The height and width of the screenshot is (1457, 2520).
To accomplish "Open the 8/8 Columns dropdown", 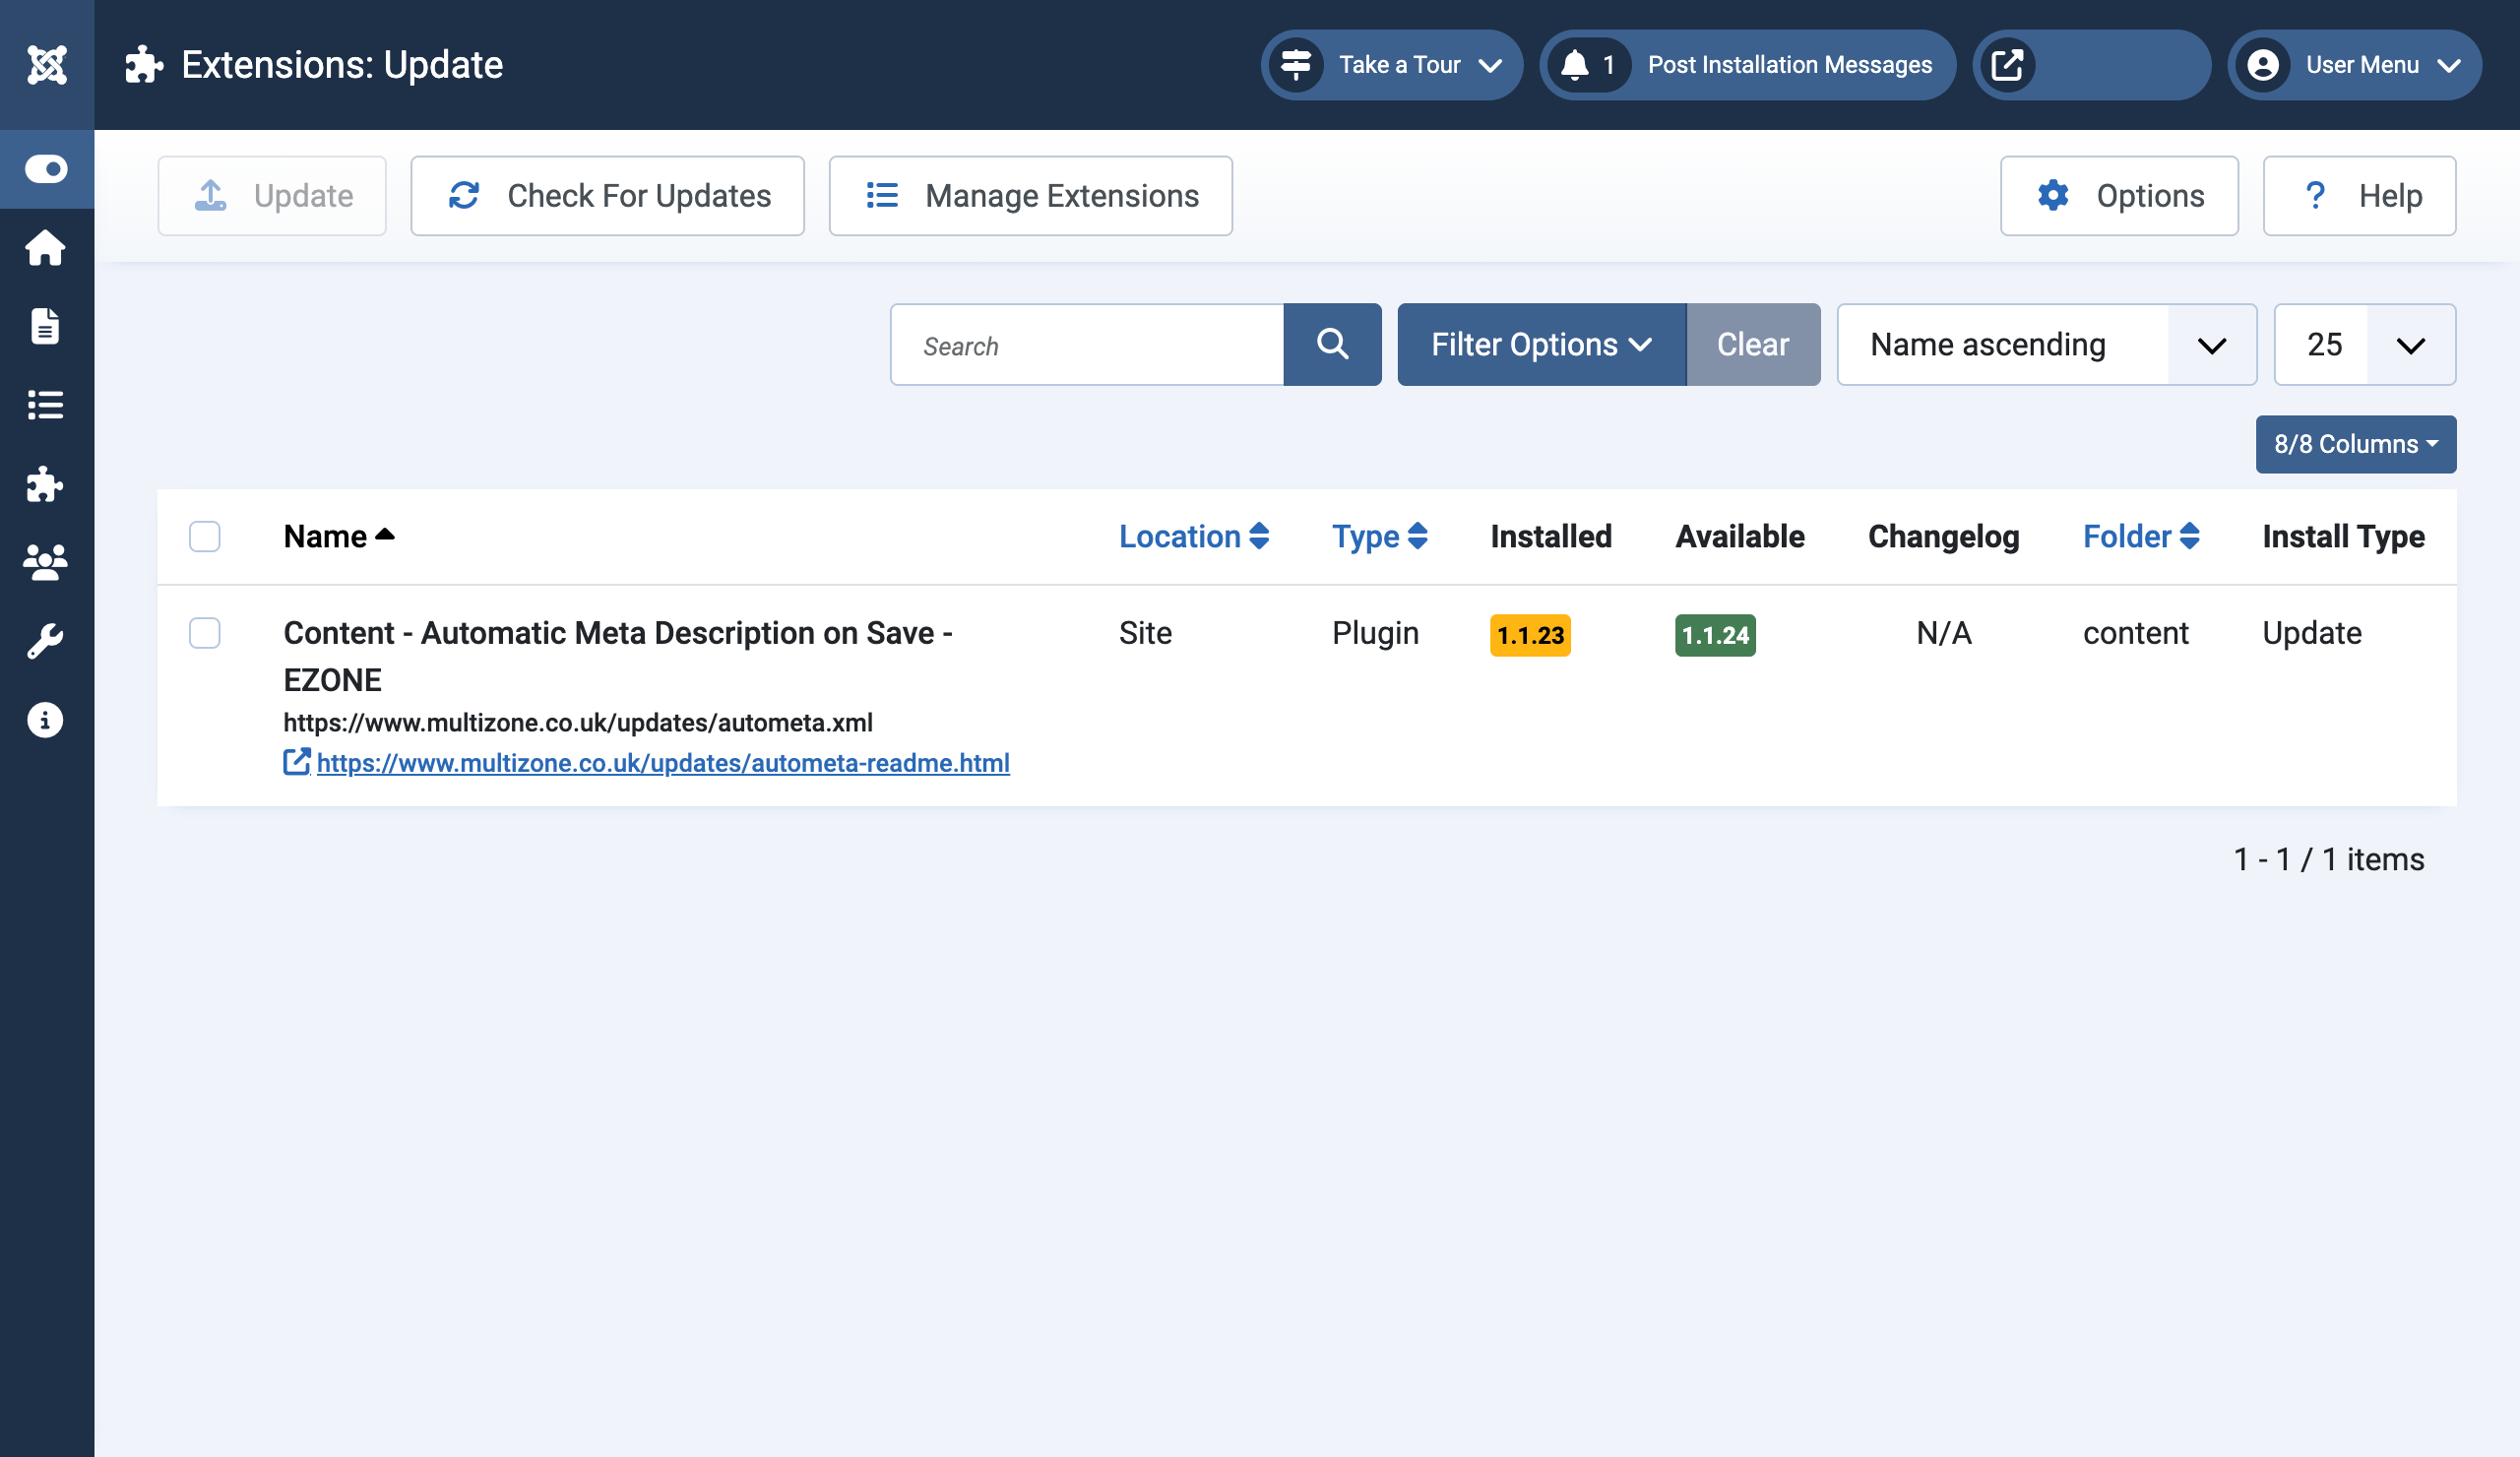I will click(2355, 444).
